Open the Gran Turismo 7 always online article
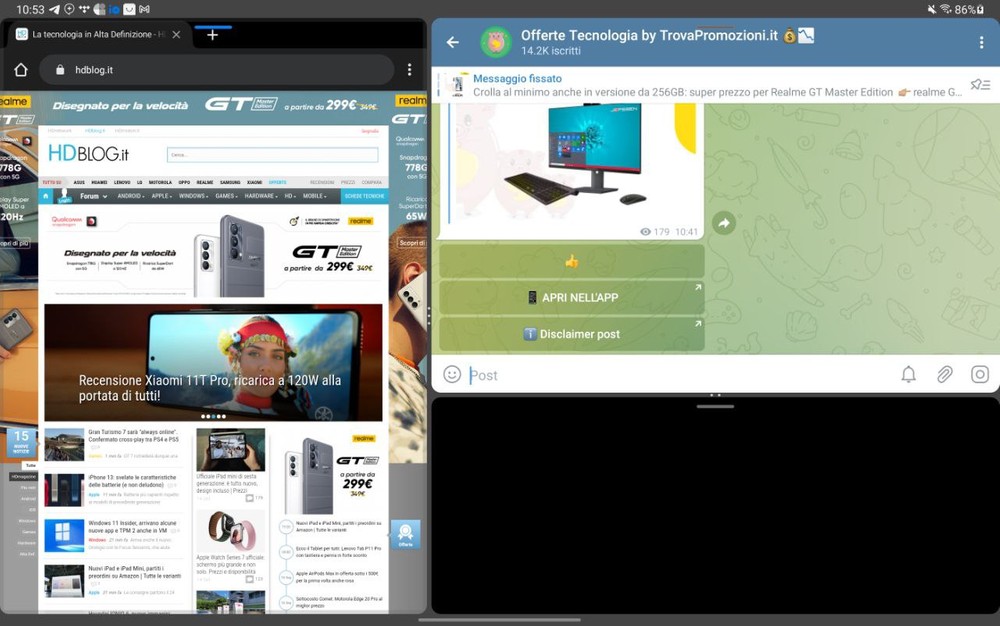The width and height of the screenshot is (1000, 626). (x=134, y=435)
